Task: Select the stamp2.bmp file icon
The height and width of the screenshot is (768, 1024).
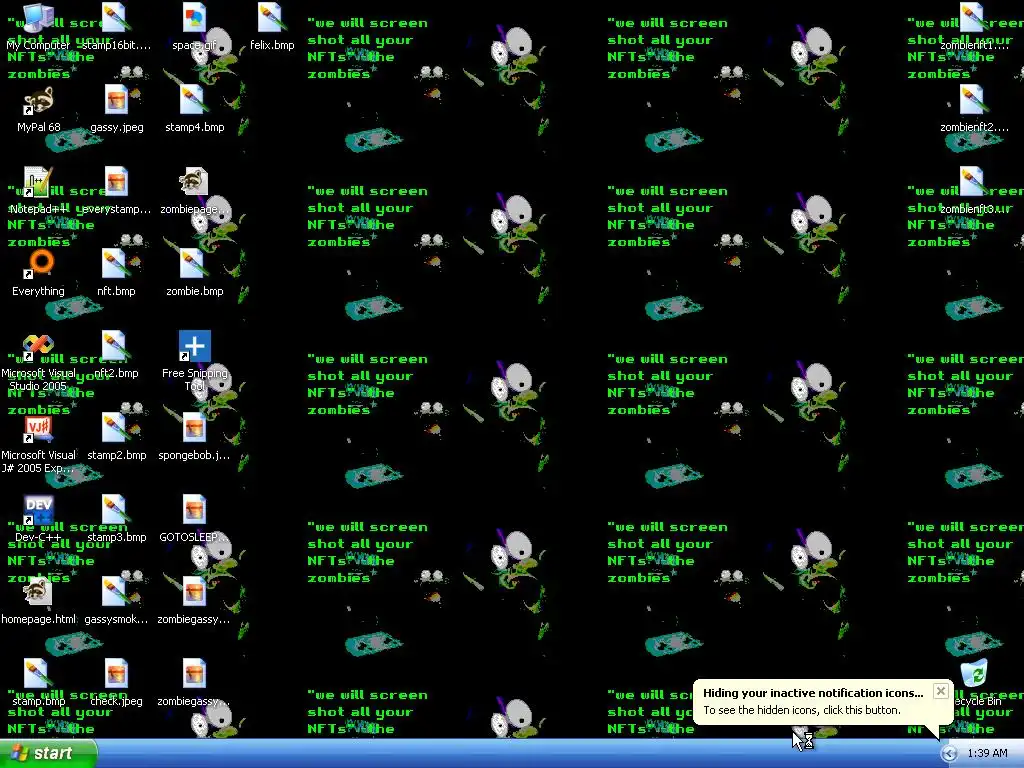Action: [x=116, y=428]
